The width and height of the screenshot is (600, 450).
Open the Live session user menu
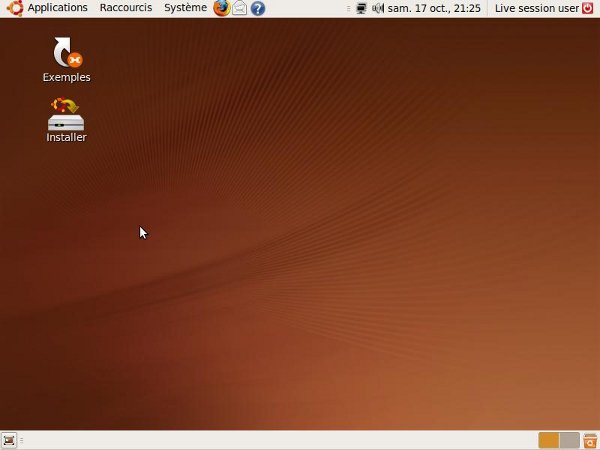tap(536, 8)
